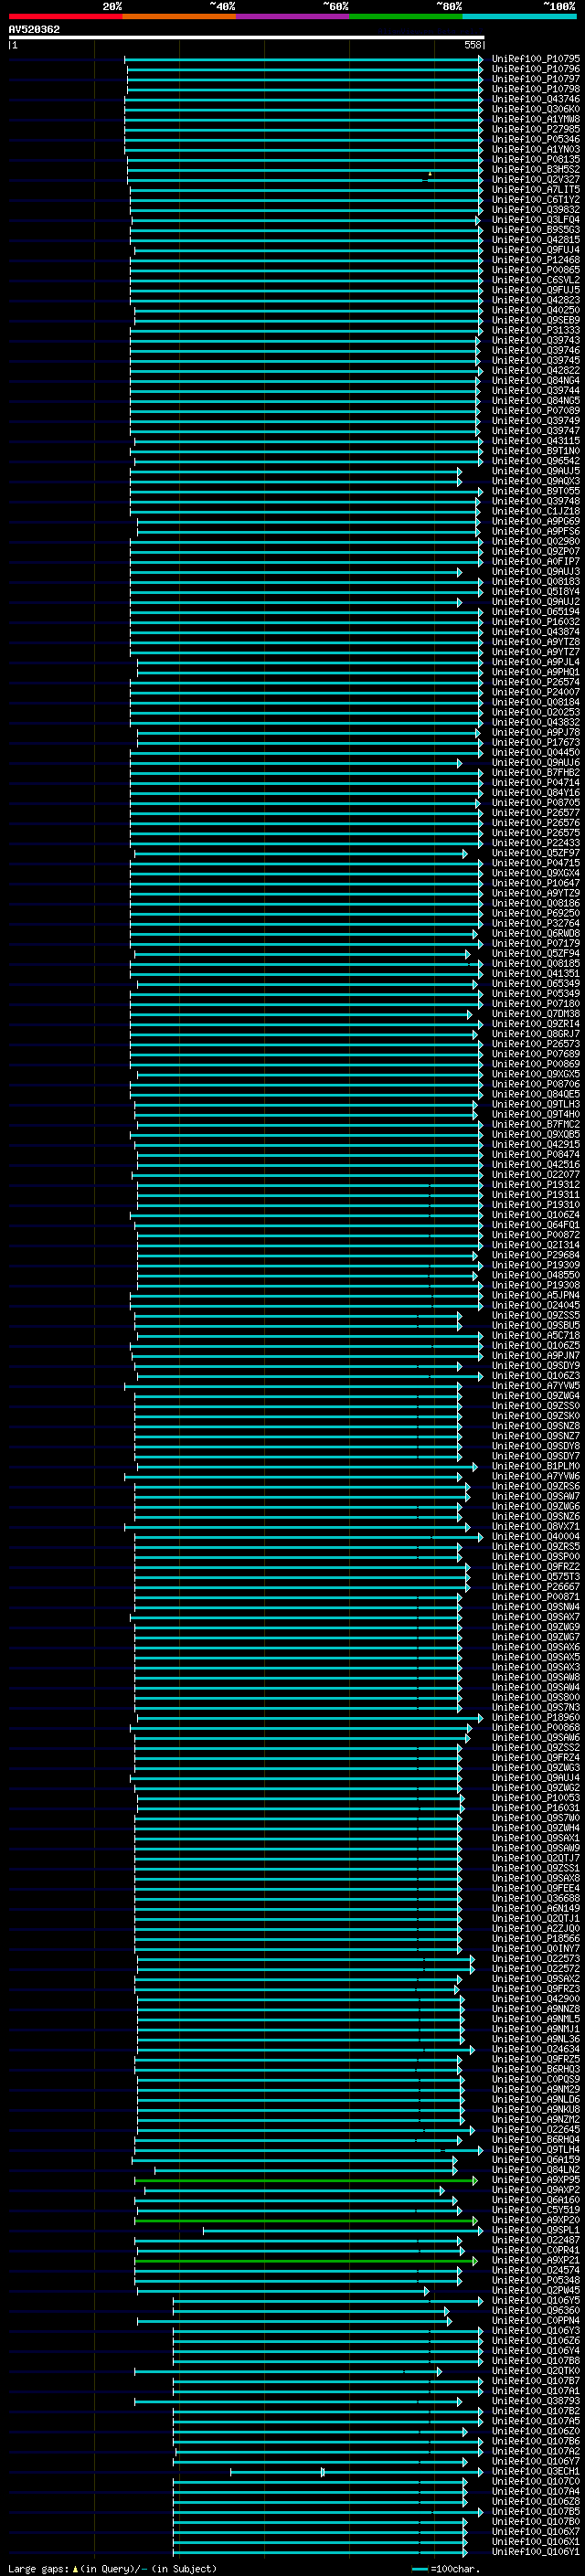585x2576 pixels.
Task: Click the green alignment bar for UniRef100_A9XP21
Action: [306, 2260]
